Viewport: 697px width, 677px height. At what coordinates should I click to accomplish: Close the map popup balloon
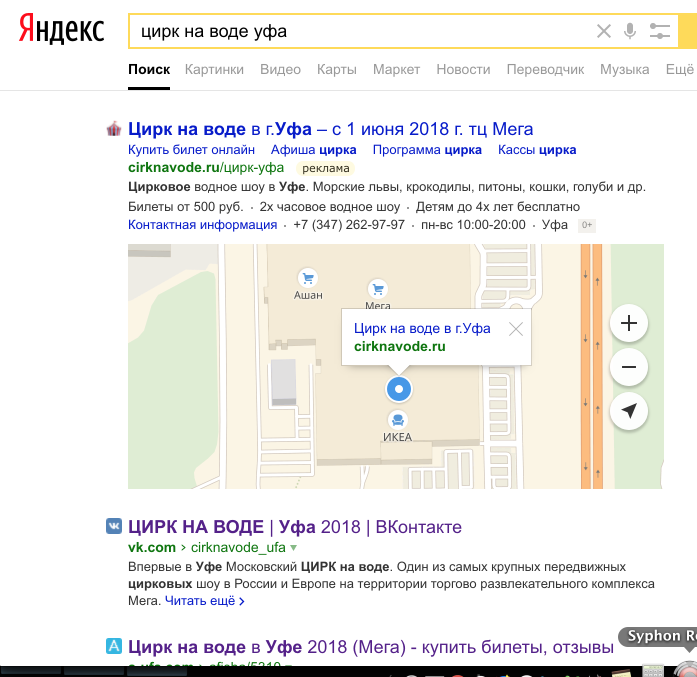tap(516, 329)
